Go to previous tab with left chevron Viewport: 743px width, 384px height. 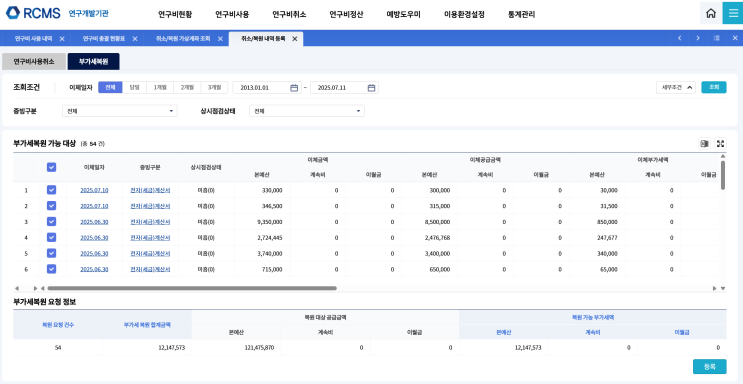click(680, 38)
